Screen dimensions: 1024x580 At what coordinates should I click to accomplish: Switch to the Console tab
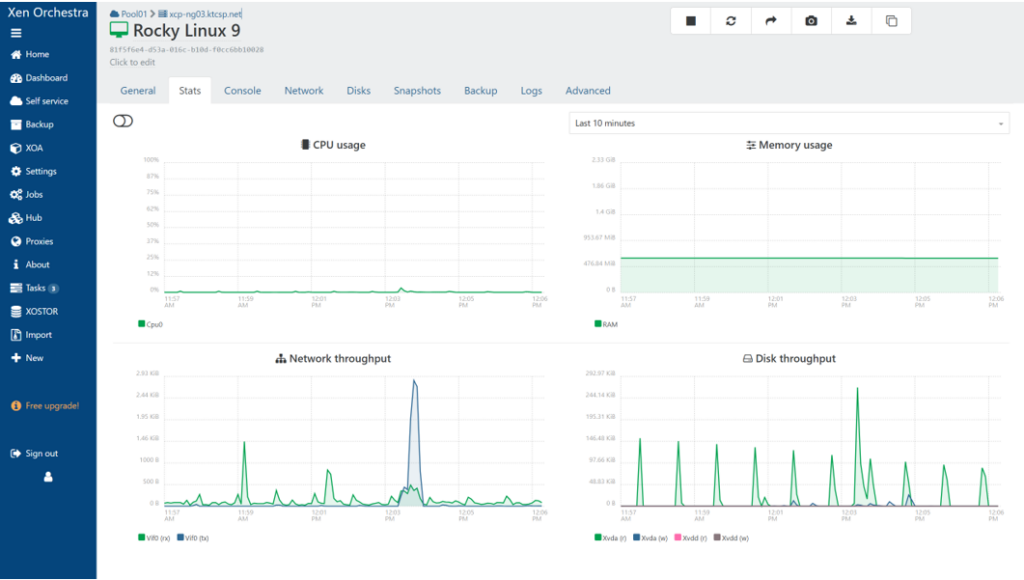(x=242, y=91)
